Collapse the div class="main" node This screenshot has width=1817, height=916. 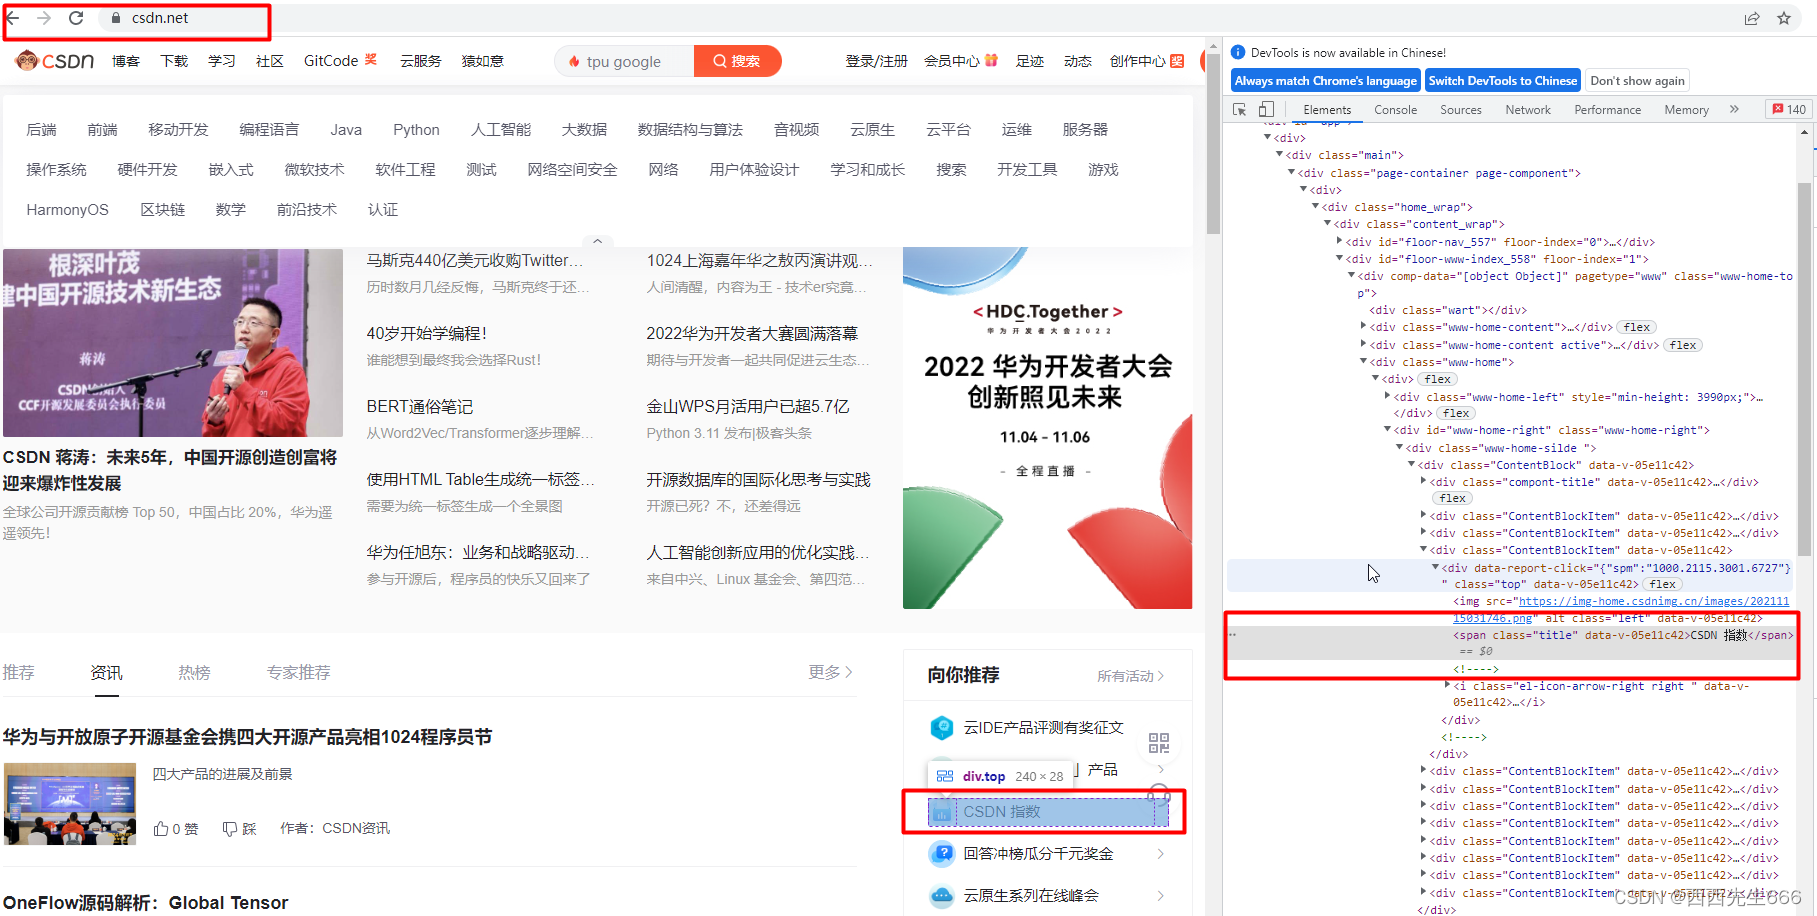tap(1279, 155)
